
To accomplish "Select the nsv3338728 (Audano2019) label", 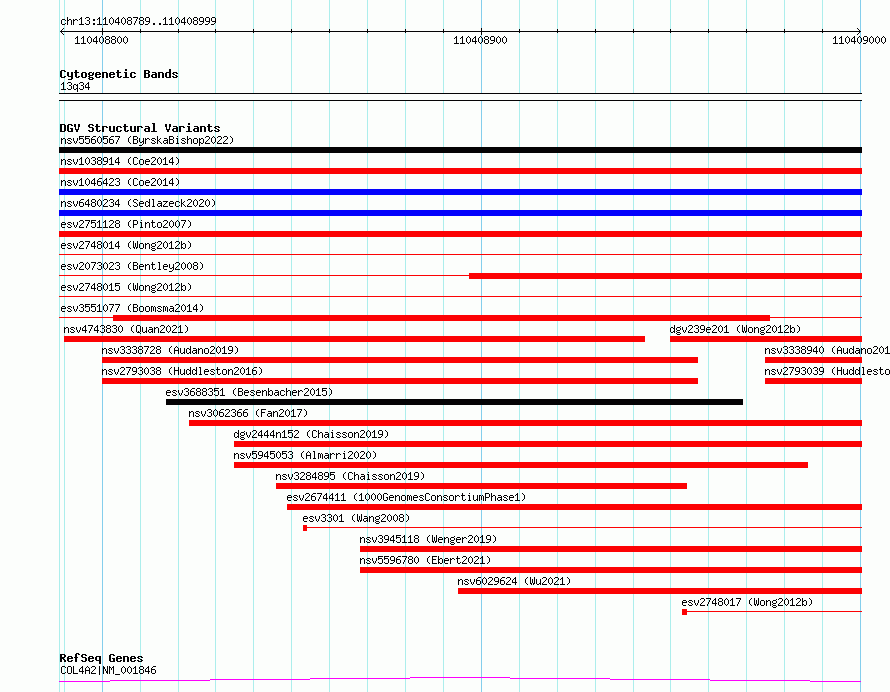I will pos(170,350).
